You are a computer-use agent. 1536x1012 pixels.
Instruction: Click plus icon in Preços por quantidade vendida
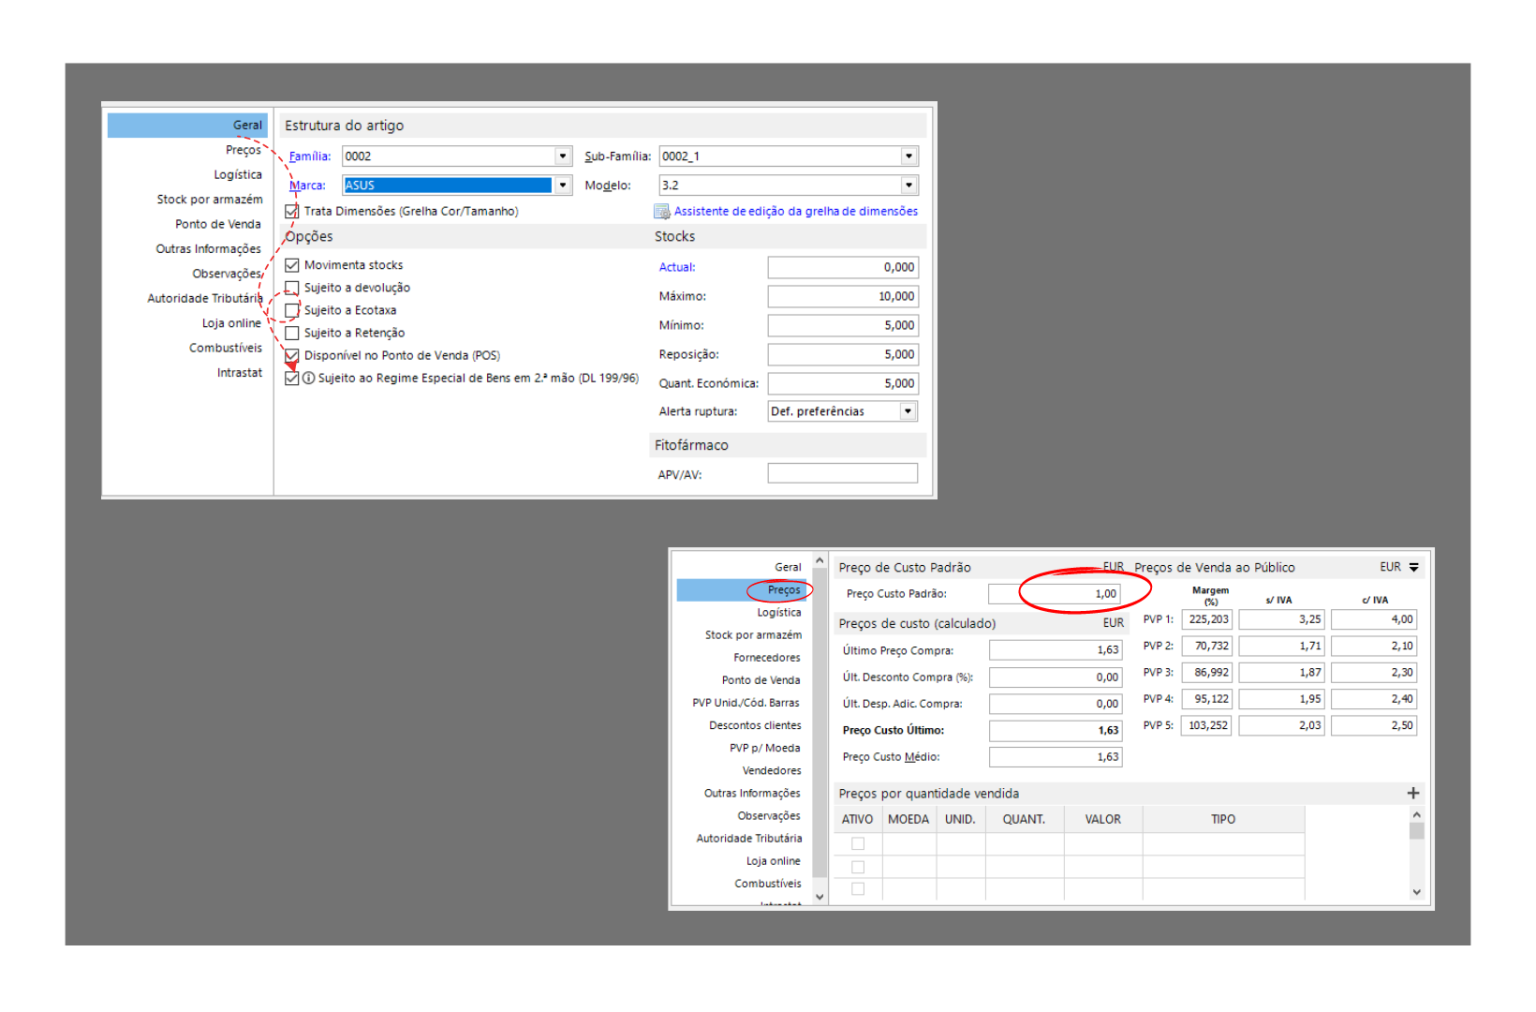coord(1413,793)
